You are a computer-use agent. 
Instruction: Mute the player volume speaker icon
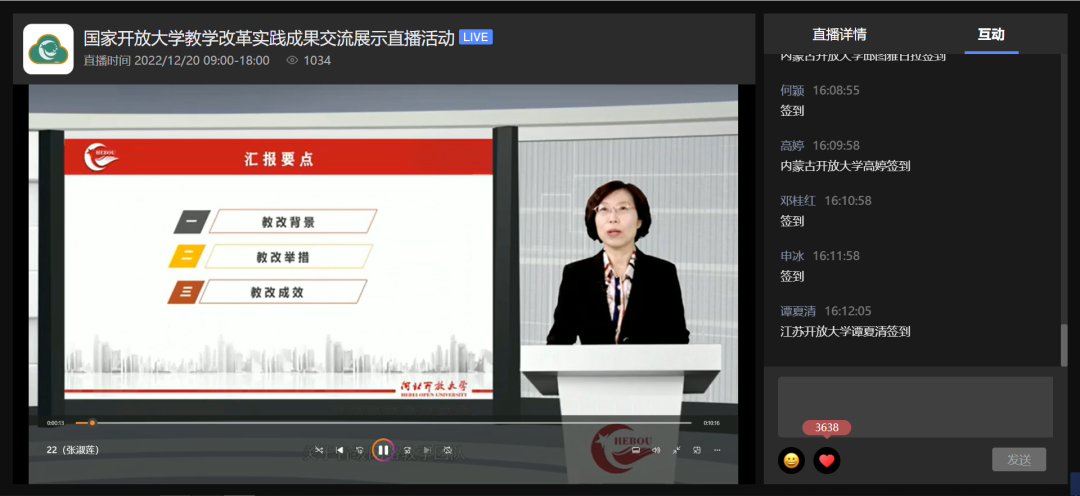pyautogui.click(x=656, y=450)
